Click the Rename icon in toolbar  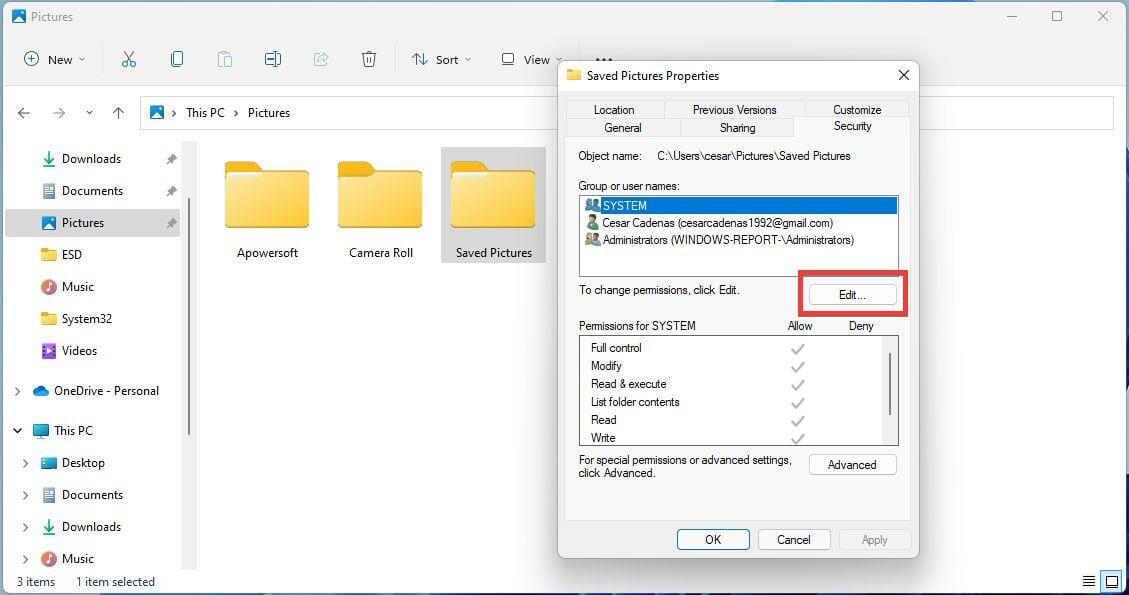point(273,59)
